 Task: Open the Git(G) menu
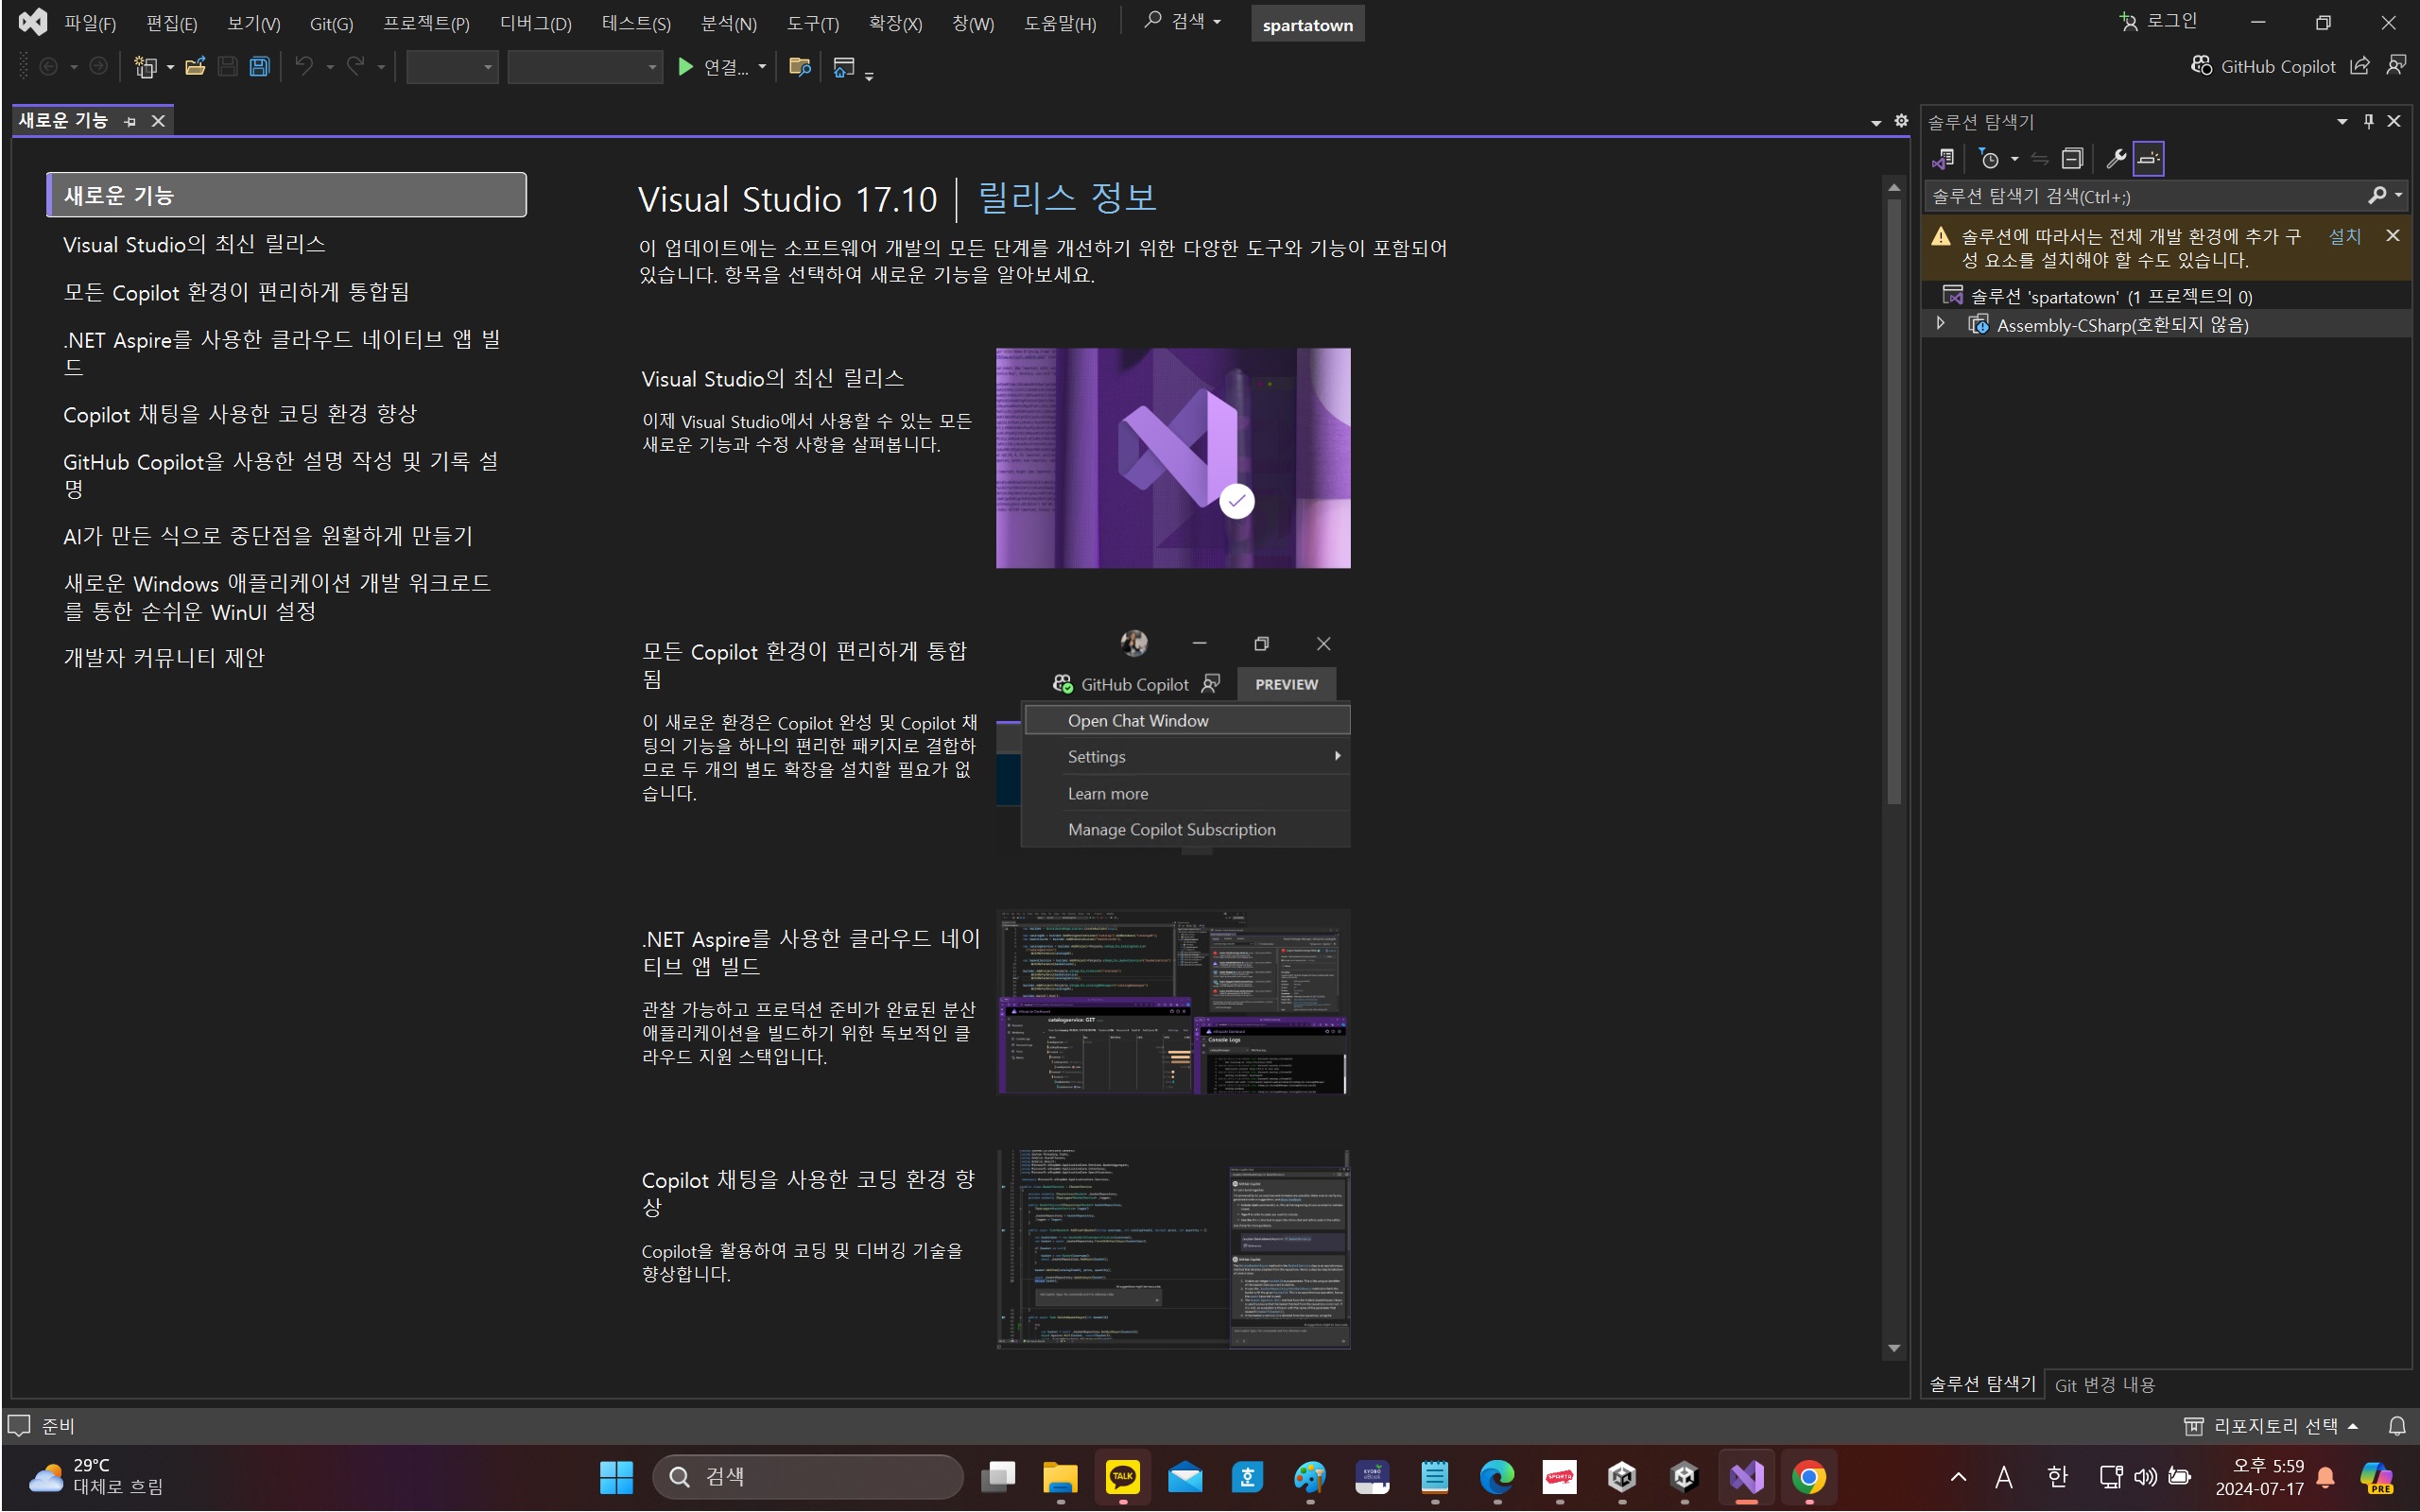(x=331, y=23)
